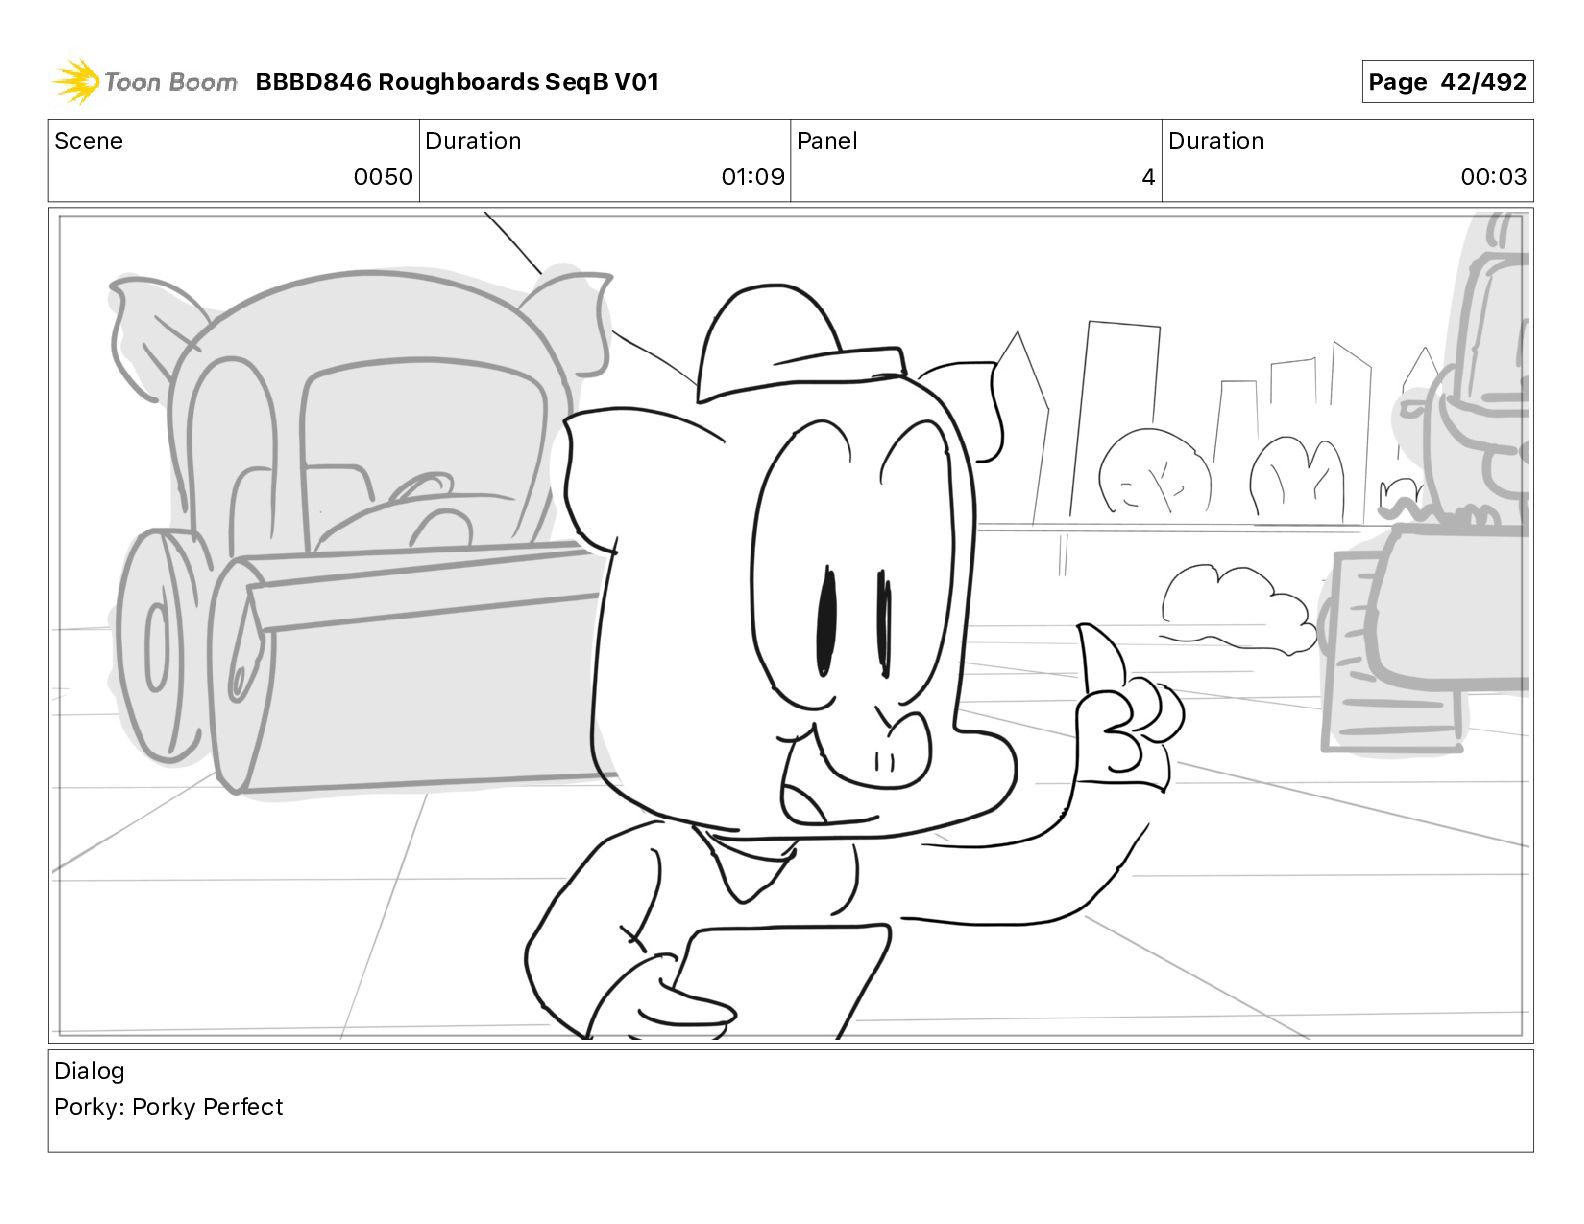Click the panel number '4'
The height and width of the screenshot is (1224, 1584).
pos(1148,177)
